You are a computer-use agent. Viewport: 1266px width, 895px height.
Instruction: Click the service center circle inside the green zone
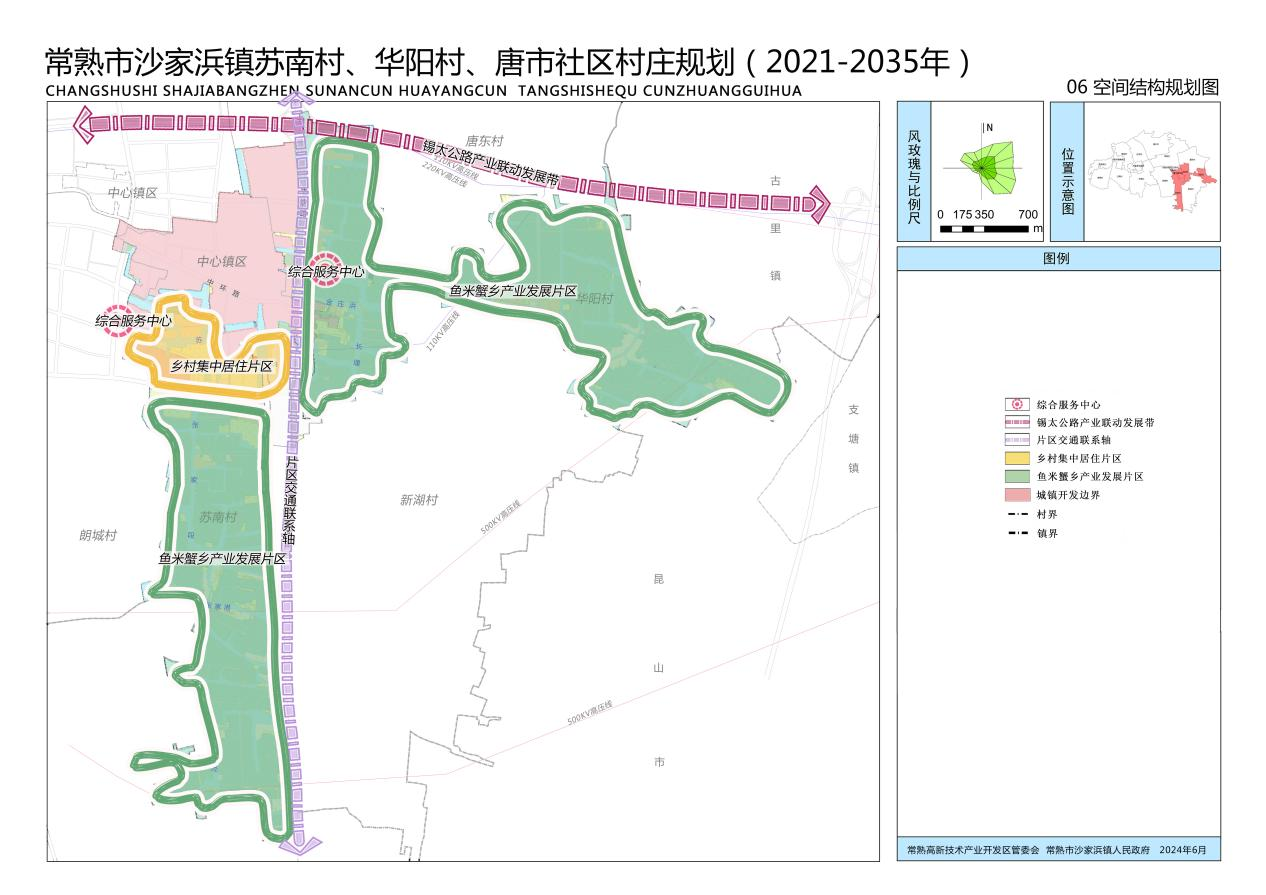tap(327, 271)
